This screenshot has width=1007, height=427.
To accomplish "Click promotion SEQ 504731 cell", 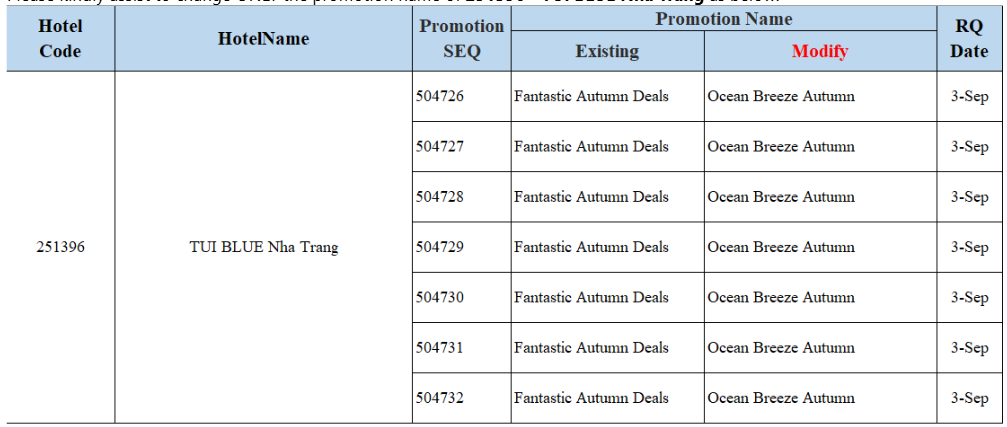I will click(x=440, y=348).
